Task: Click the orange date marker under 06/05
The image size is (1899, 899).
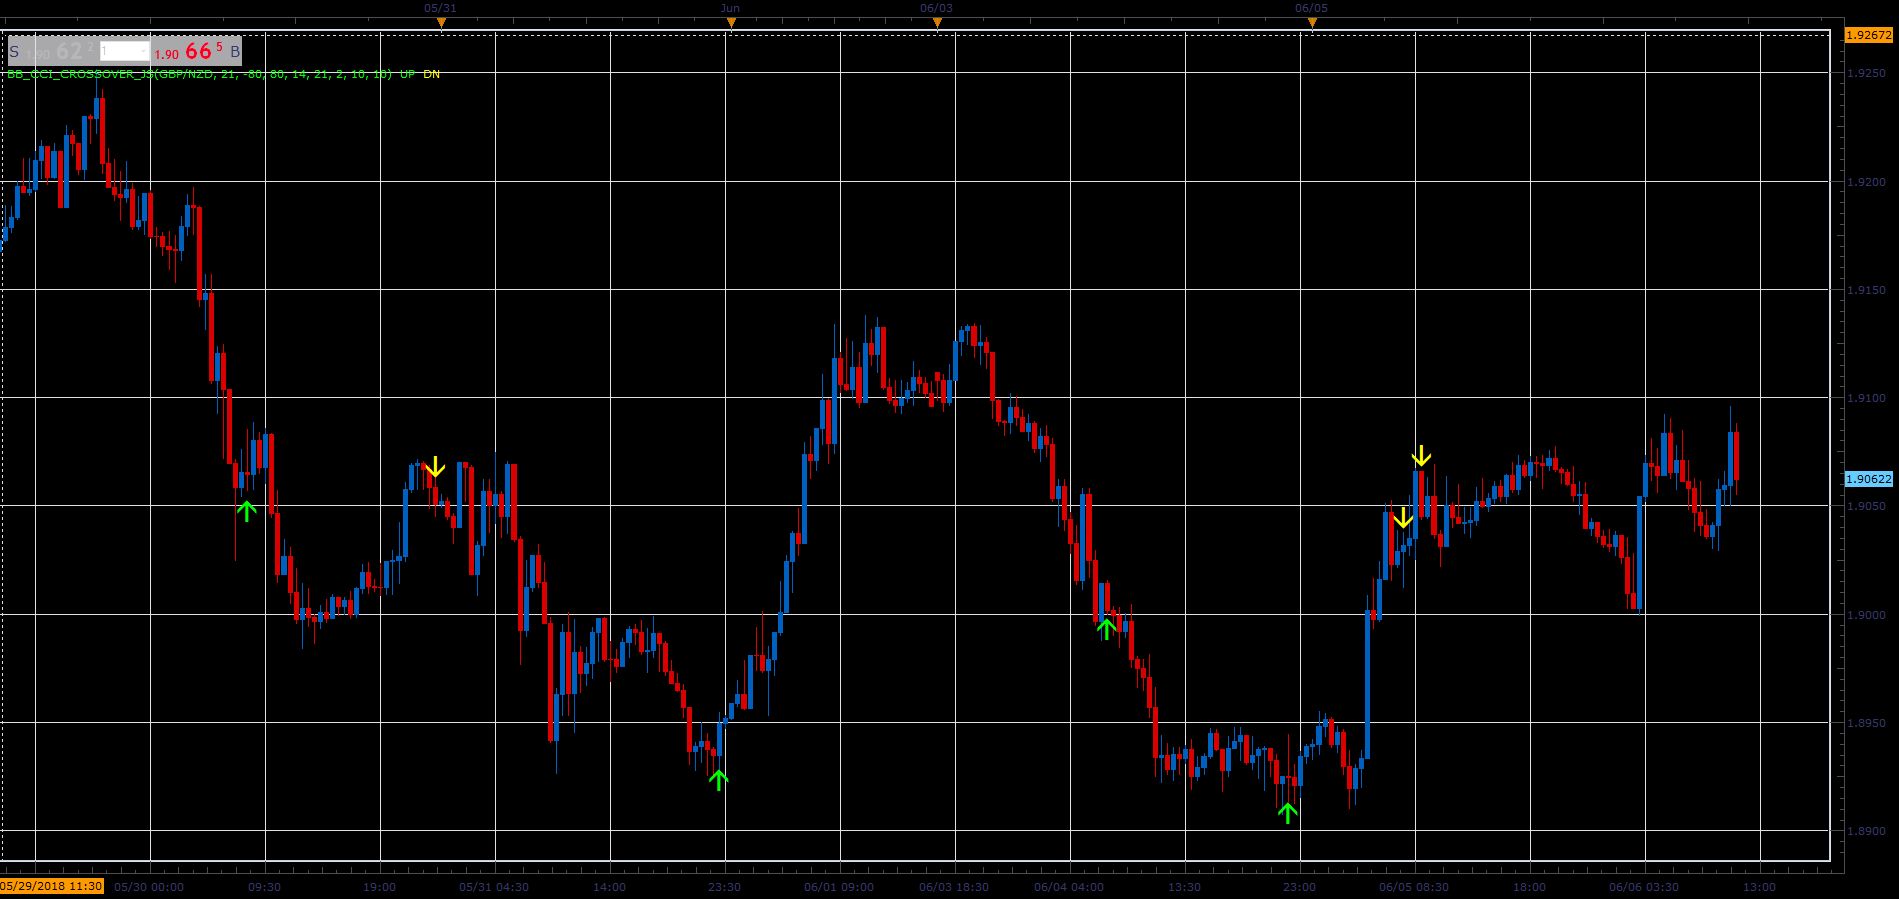Action: coord(1312,22)
